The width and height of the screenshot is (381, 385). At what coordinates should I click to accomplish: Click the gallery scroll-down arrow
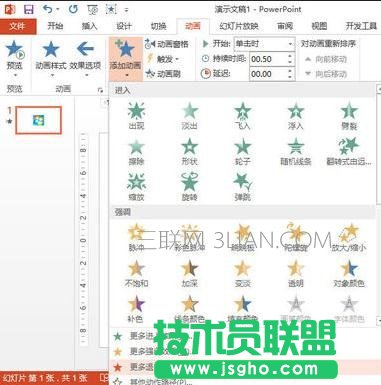coord(378,321)
